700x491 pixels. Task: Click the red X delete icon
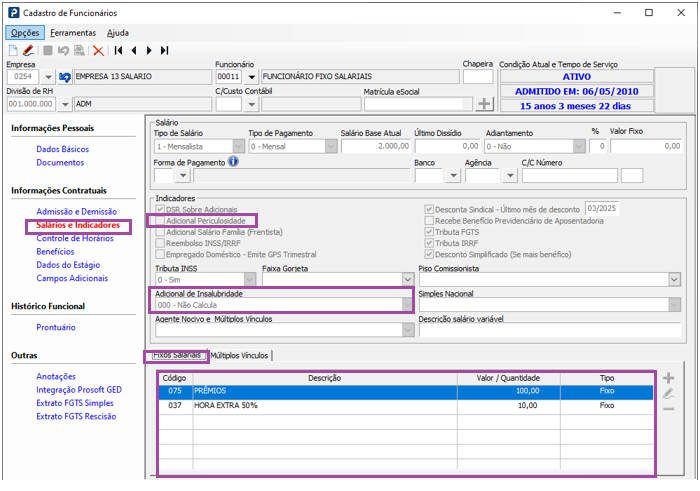coord(98,50)
